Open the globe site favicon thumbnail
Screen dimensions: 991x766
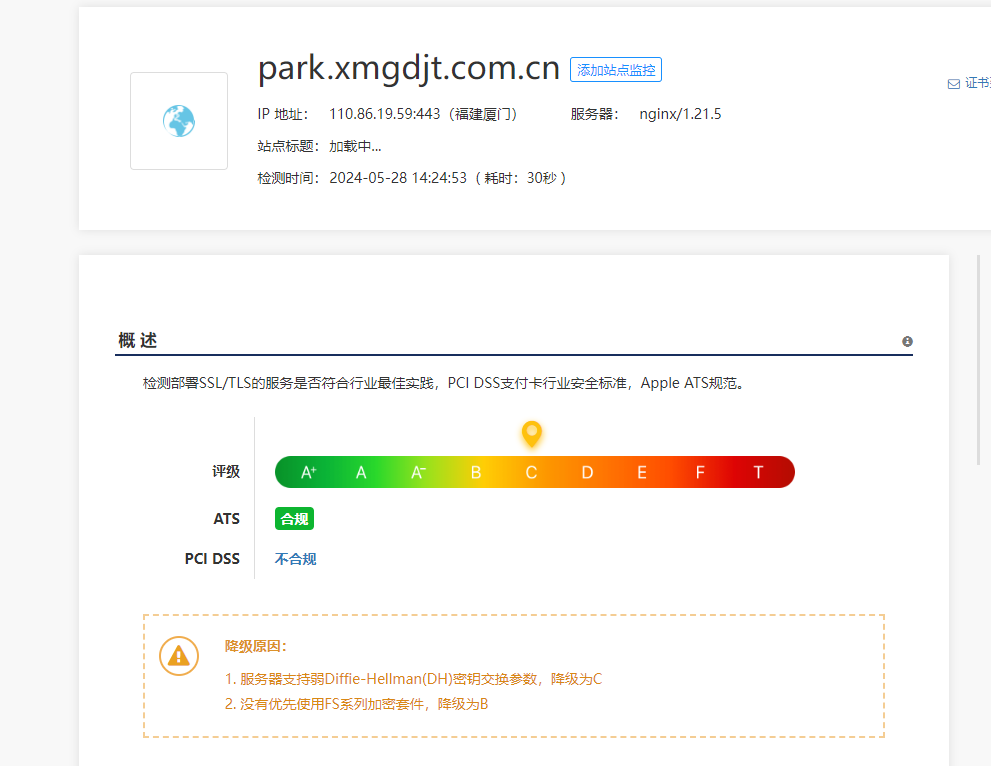(x=179, y=121)
